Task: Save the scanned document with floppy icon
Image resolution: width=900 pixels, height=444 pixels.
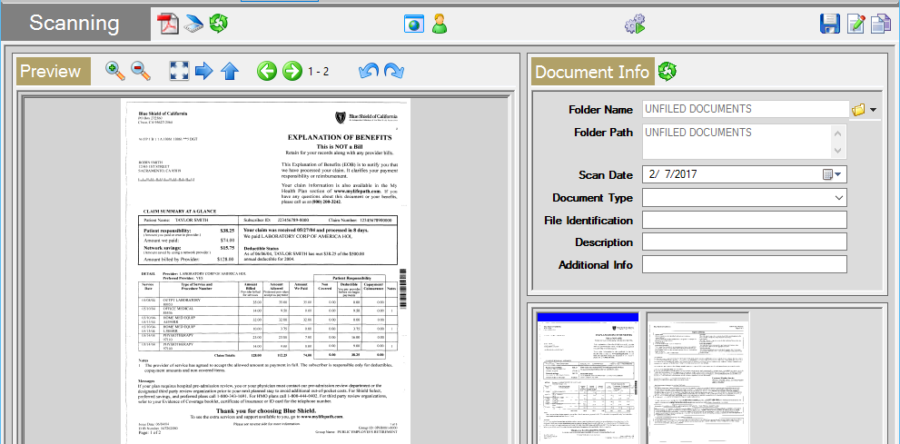Action: [x=829, y=23]
